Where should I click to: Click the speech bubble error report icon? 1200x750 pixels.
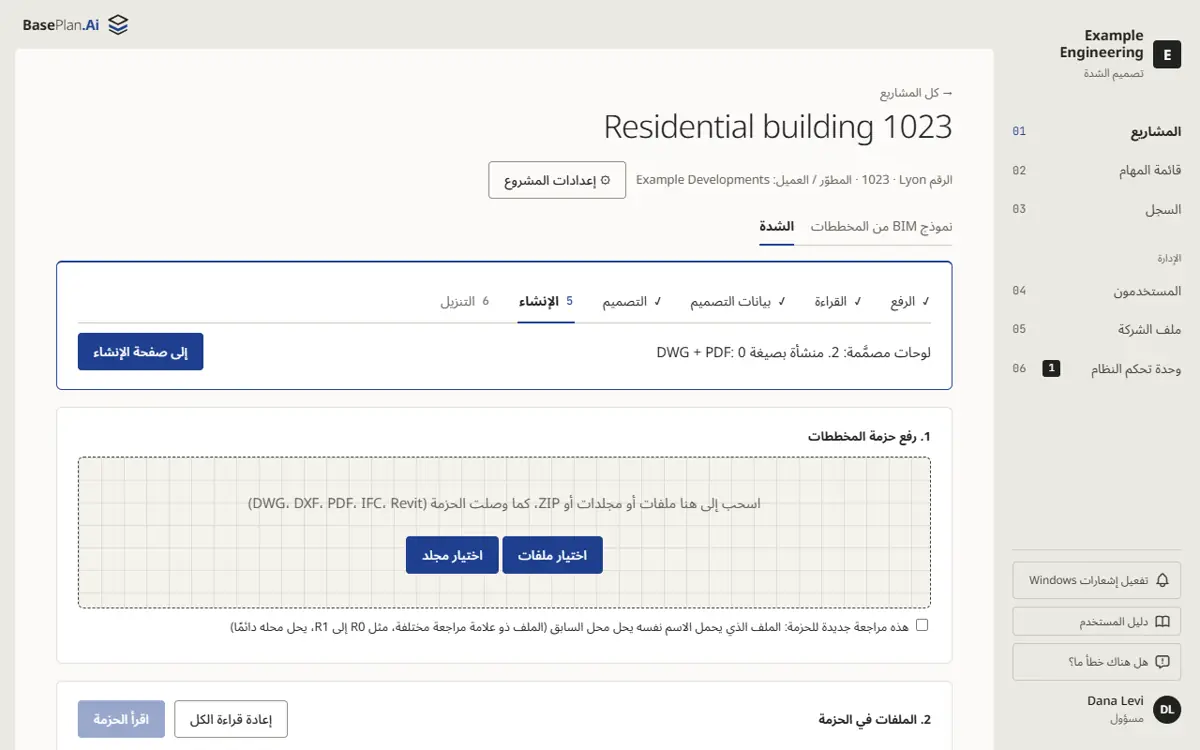(x=1162, y=662)
